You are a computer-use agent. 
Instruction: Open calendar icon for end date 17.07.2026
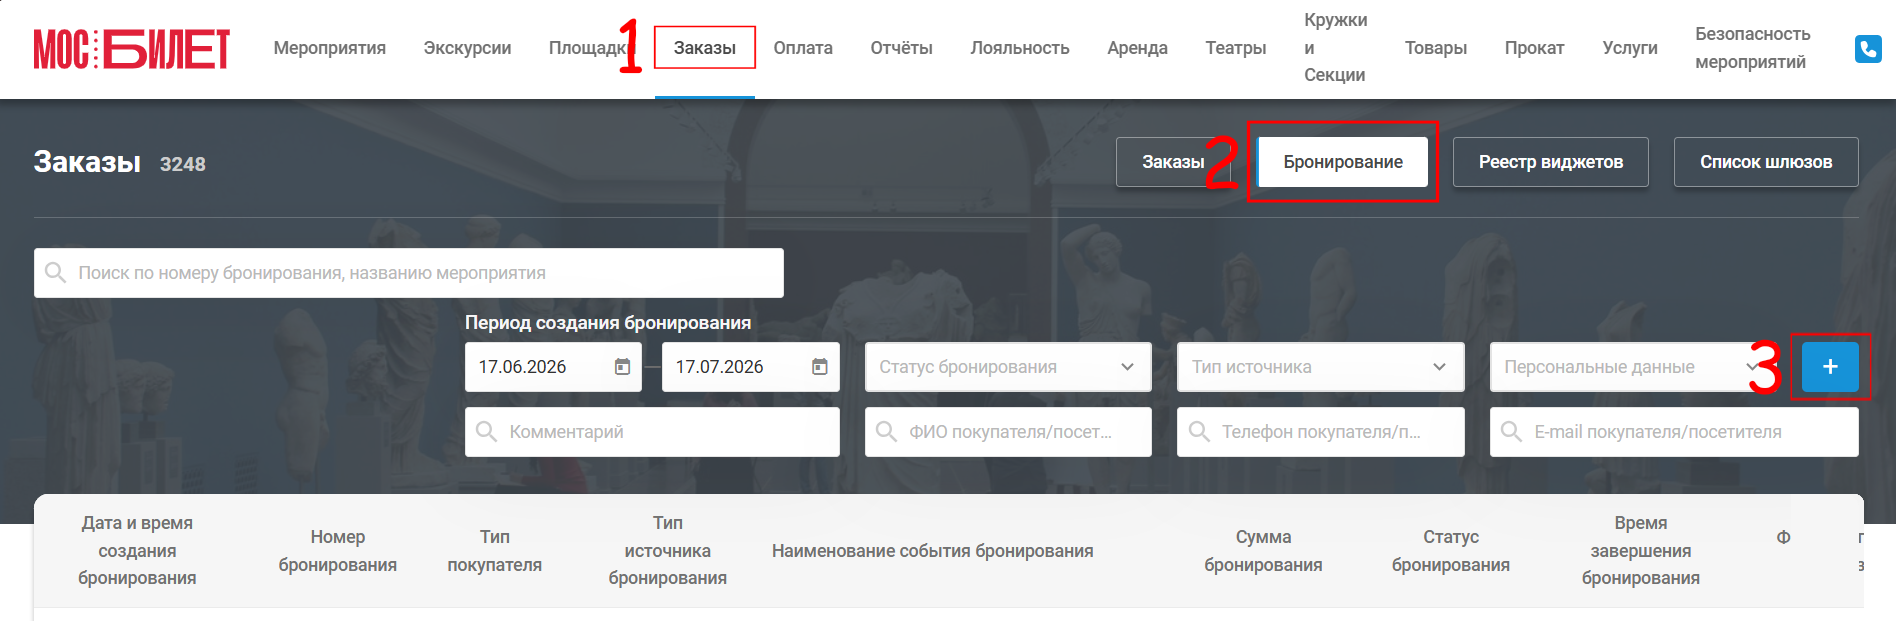(x=819, y=367)
